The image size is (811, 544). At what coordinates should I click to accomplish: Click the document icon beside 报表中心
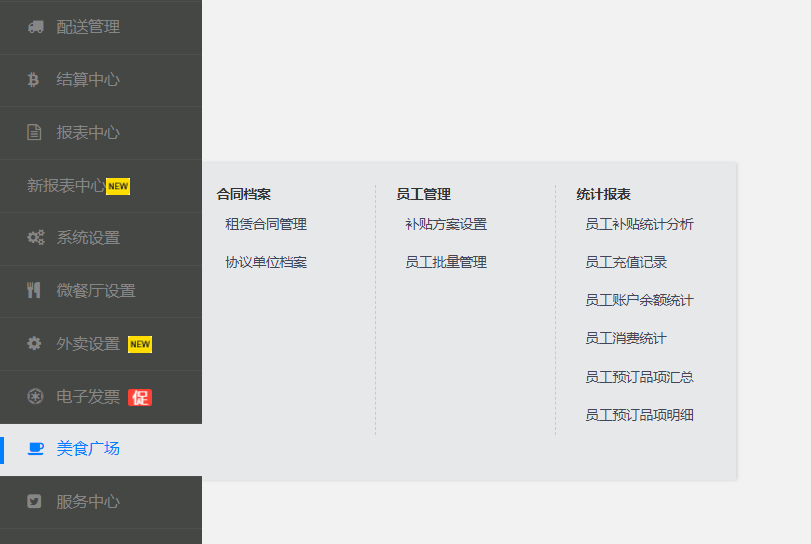(34, 132)
